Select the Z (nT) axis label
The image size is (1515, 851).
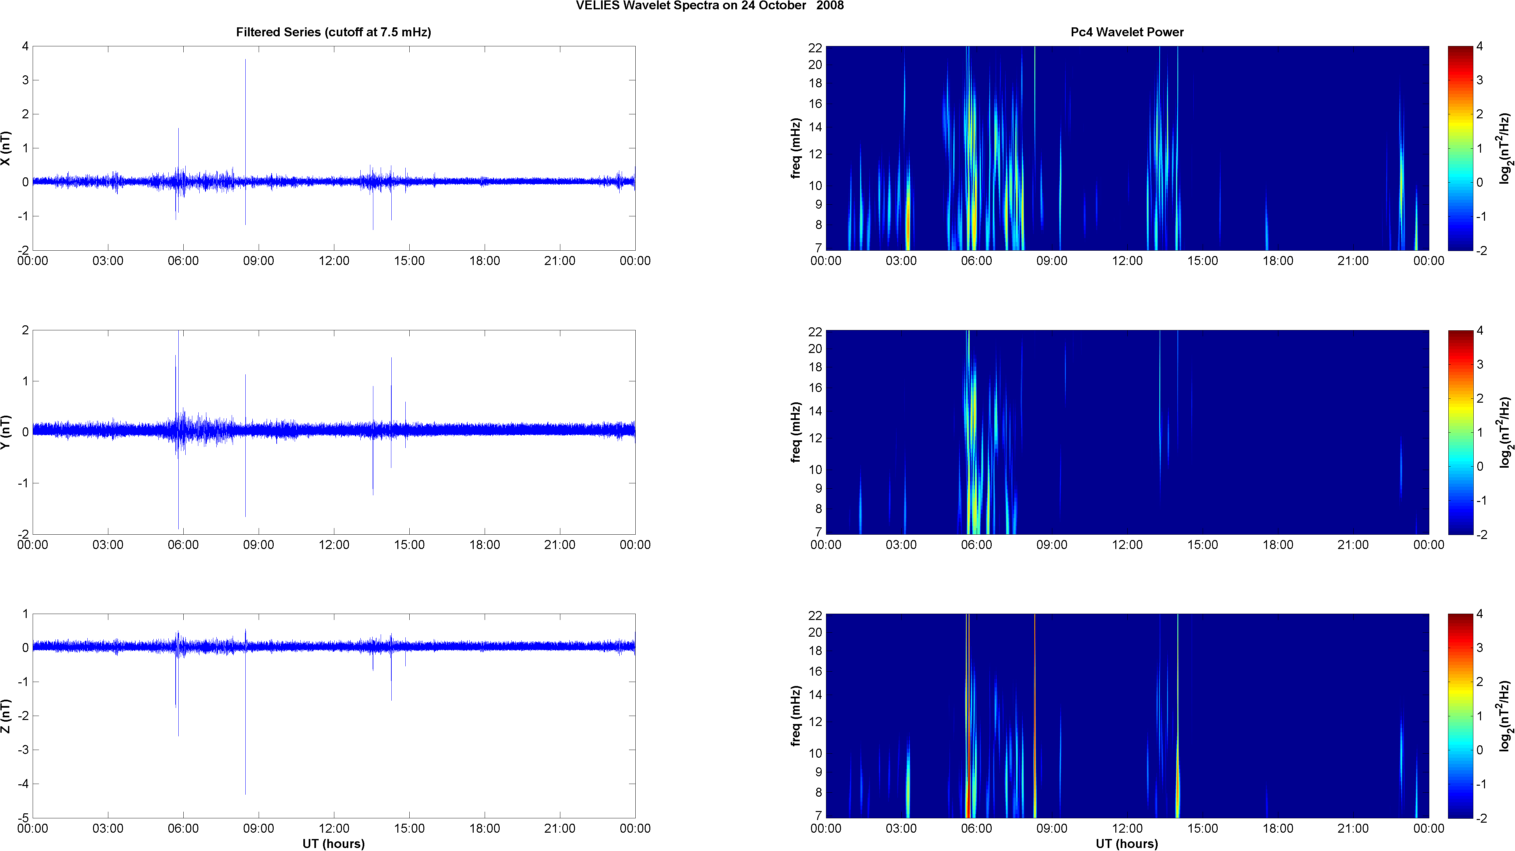click(6, 716)
